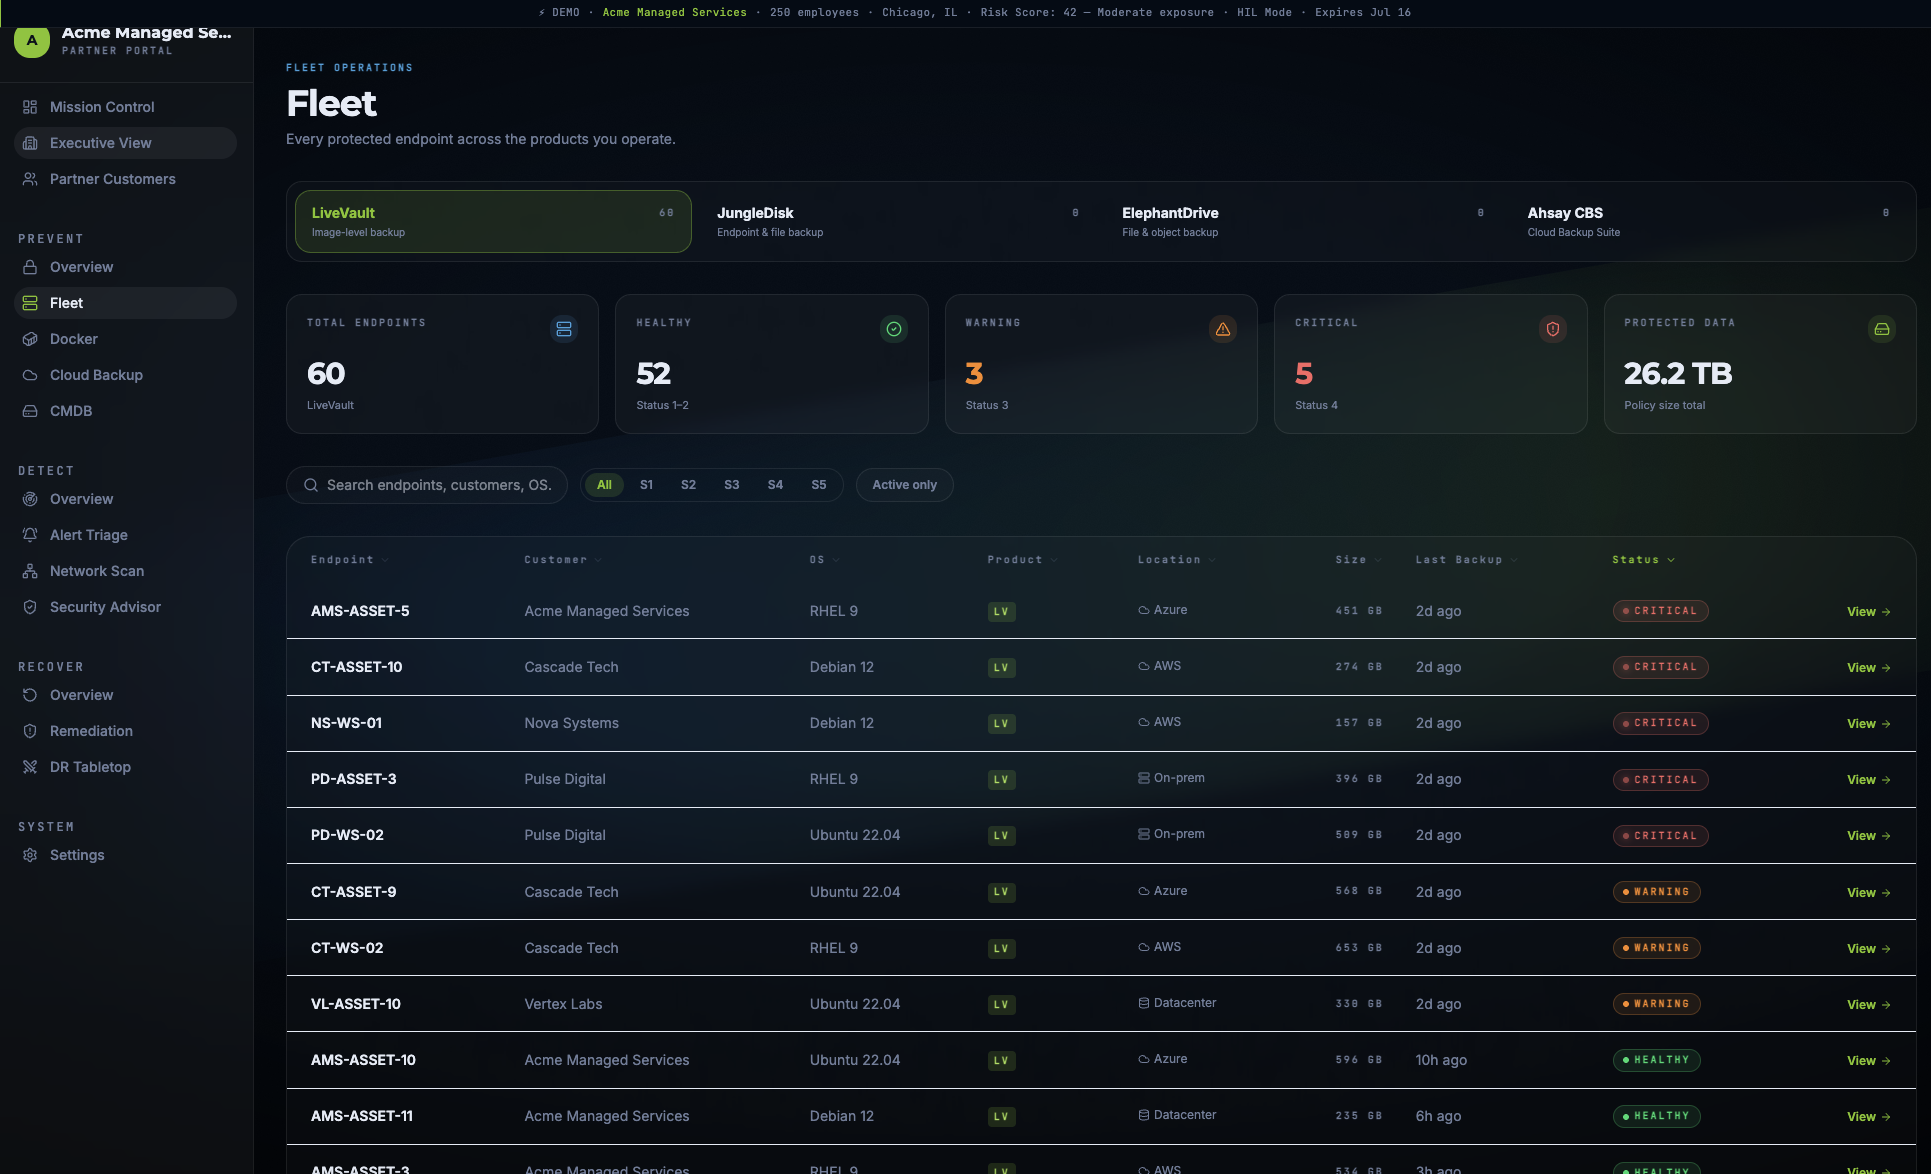Click the LV product badge for AMS-ASSET-5

click(1001, 611)
